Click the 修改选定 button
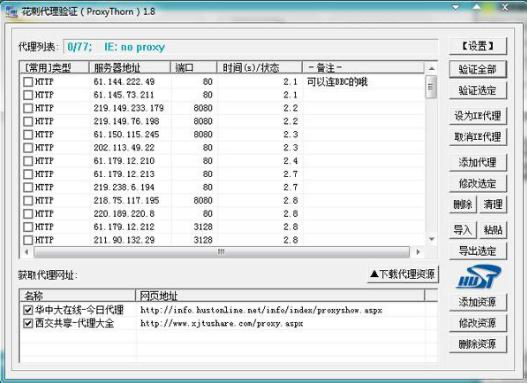Viewport: 527px width, 383px height. coord(478,184)
